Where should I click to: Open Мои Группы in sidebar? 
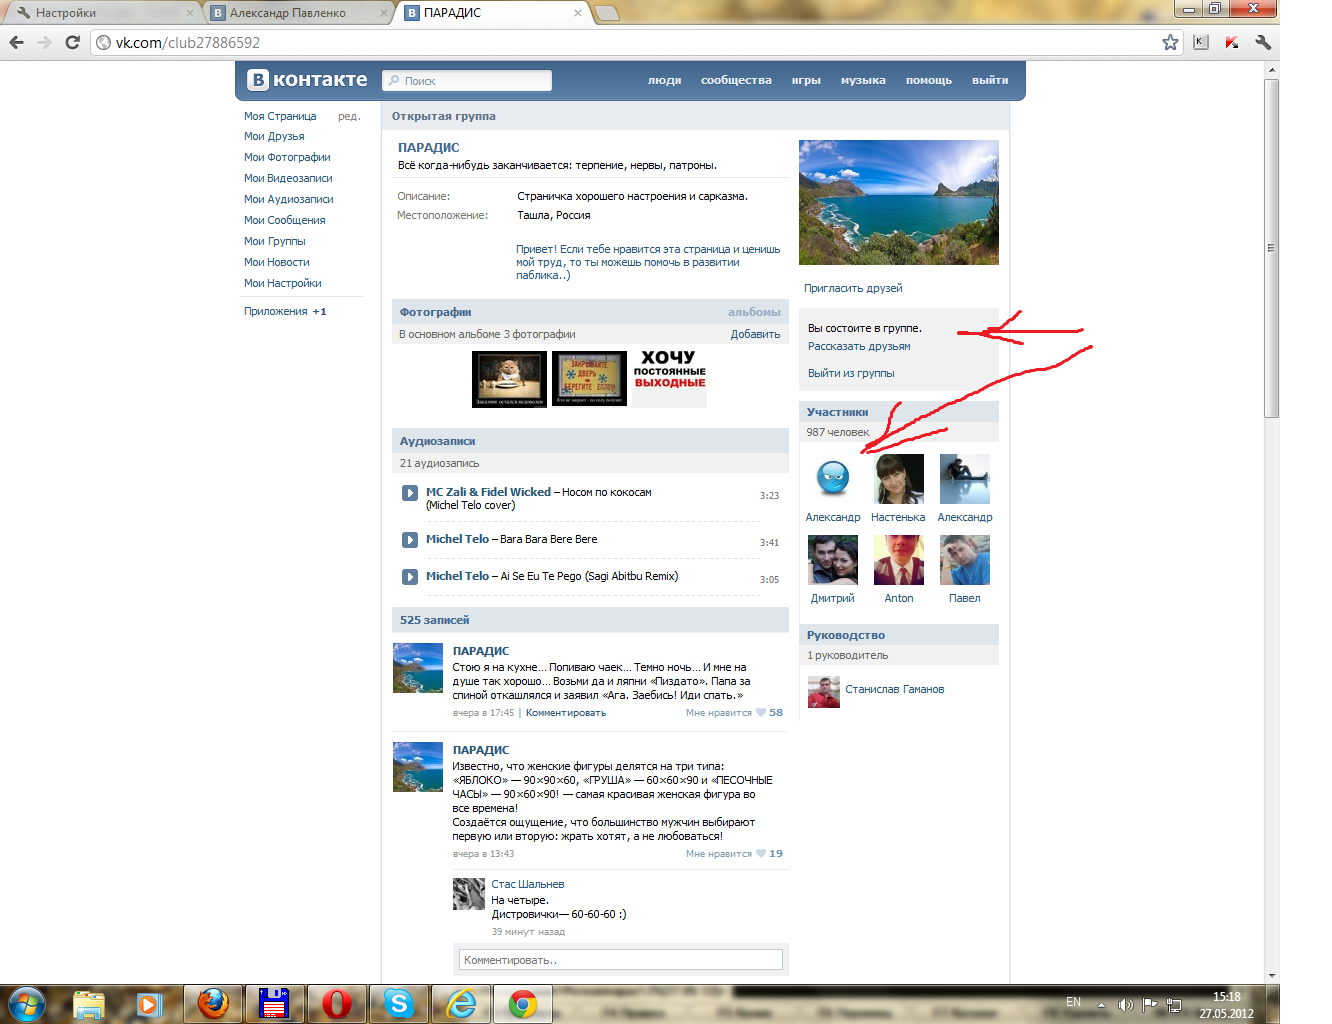tap(275, 241)
